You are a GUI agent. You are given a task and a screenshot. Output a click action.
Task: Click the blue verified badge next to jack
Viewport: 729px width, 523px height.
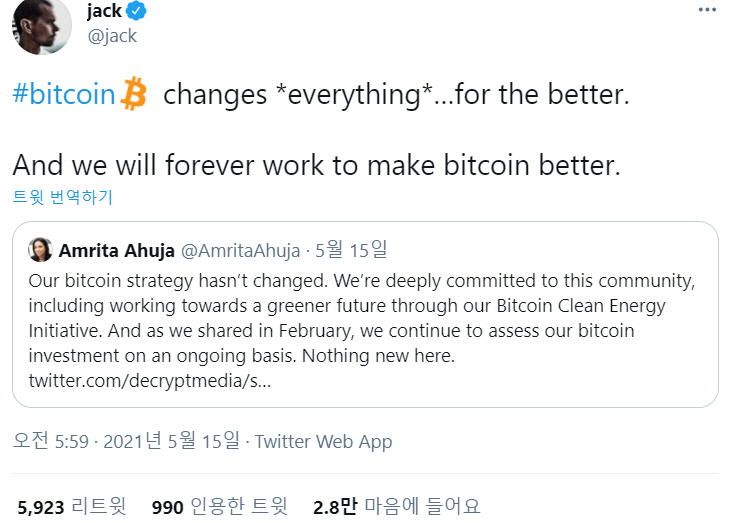tap(138, 11)
